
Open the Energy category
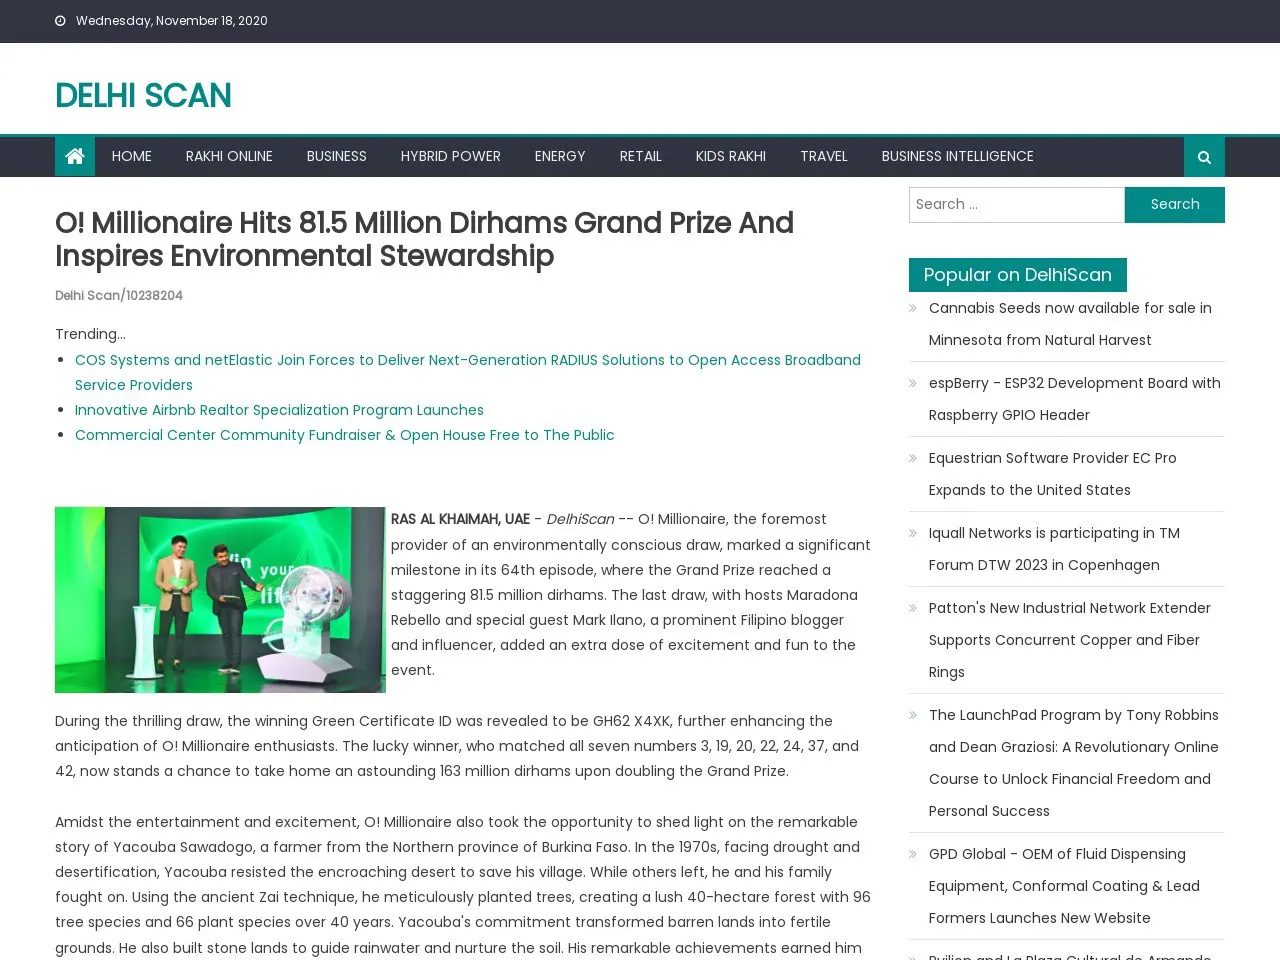(559, 156)
